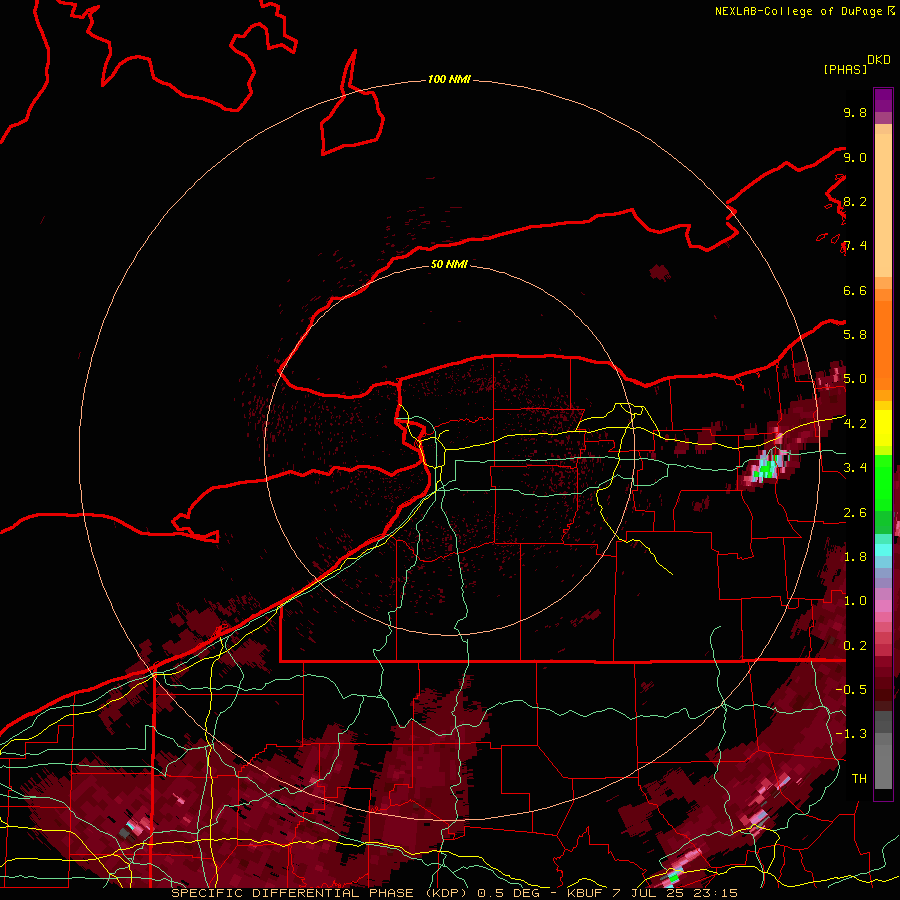Pick the cyan color bar segment
The image size is (900, 900).
pos(883,549)
